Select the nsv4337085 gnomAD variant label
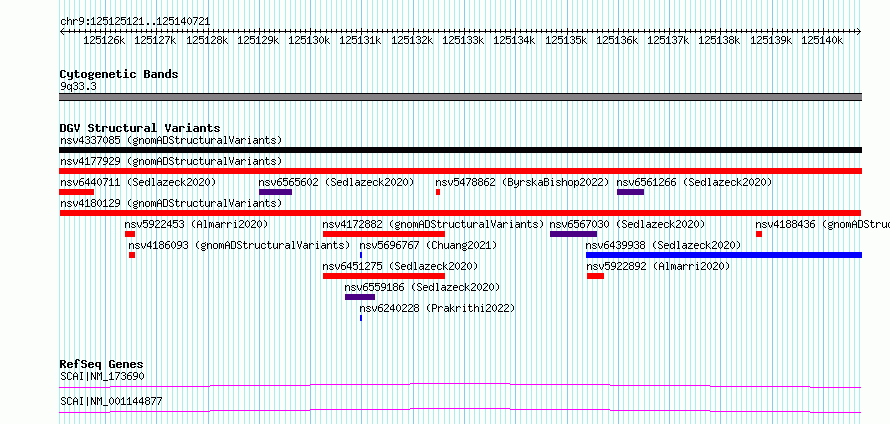Screen dimensions: 890x424 point(171,140)
